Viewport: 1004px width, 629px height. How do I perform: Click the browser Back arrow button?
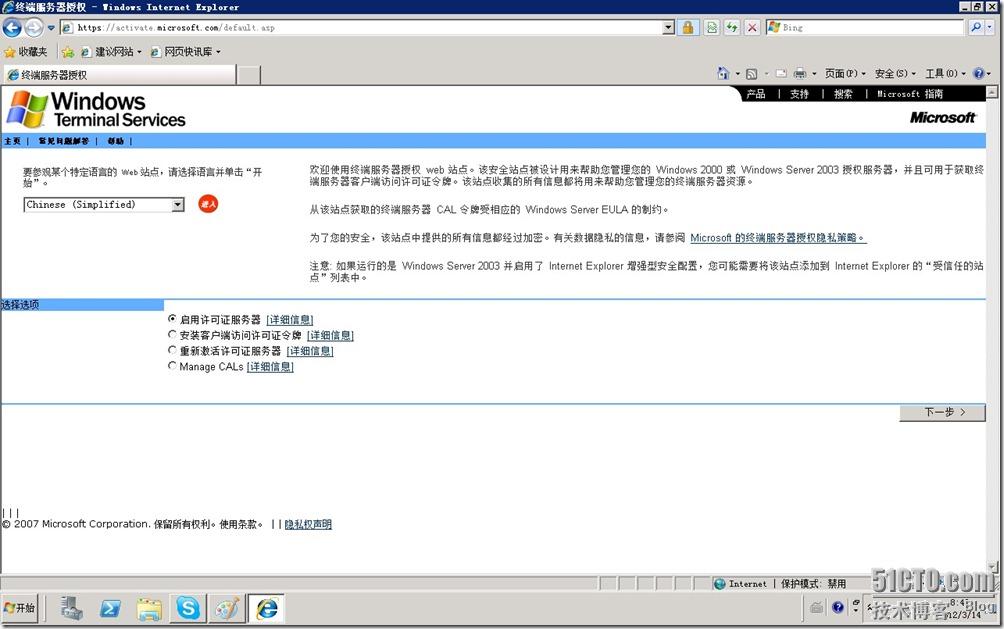coord(12,28)
